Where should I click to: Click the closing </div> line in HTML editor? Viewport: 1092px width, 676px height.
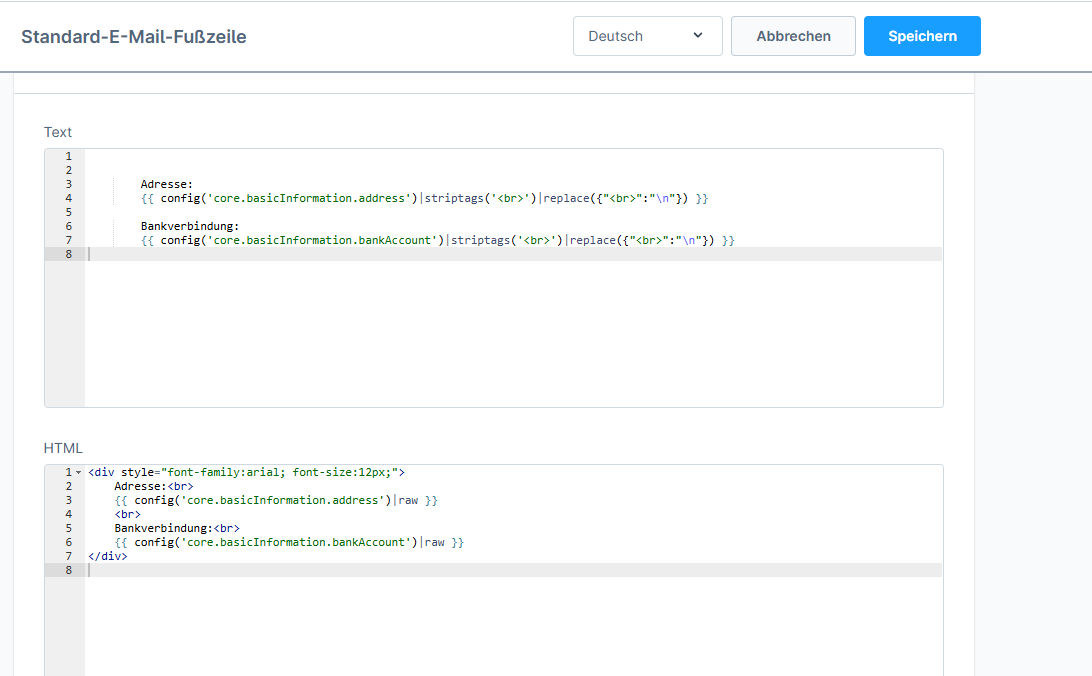(x=108, y=556)
